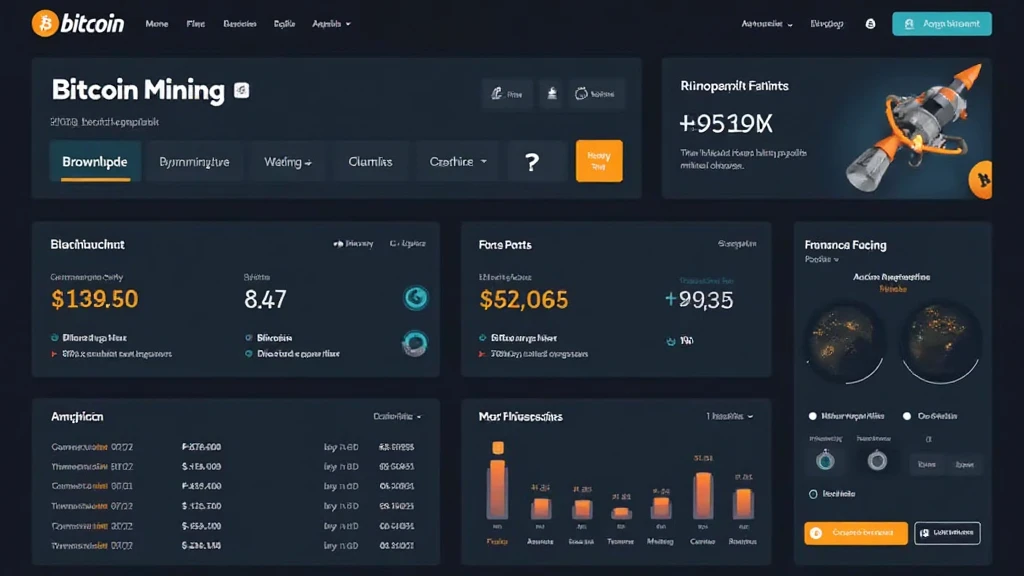The width and height of the screenshot is (1024, 576).
Task: Click the teal ring icon below the 8.47 circle icon
Action: point(415,343)
